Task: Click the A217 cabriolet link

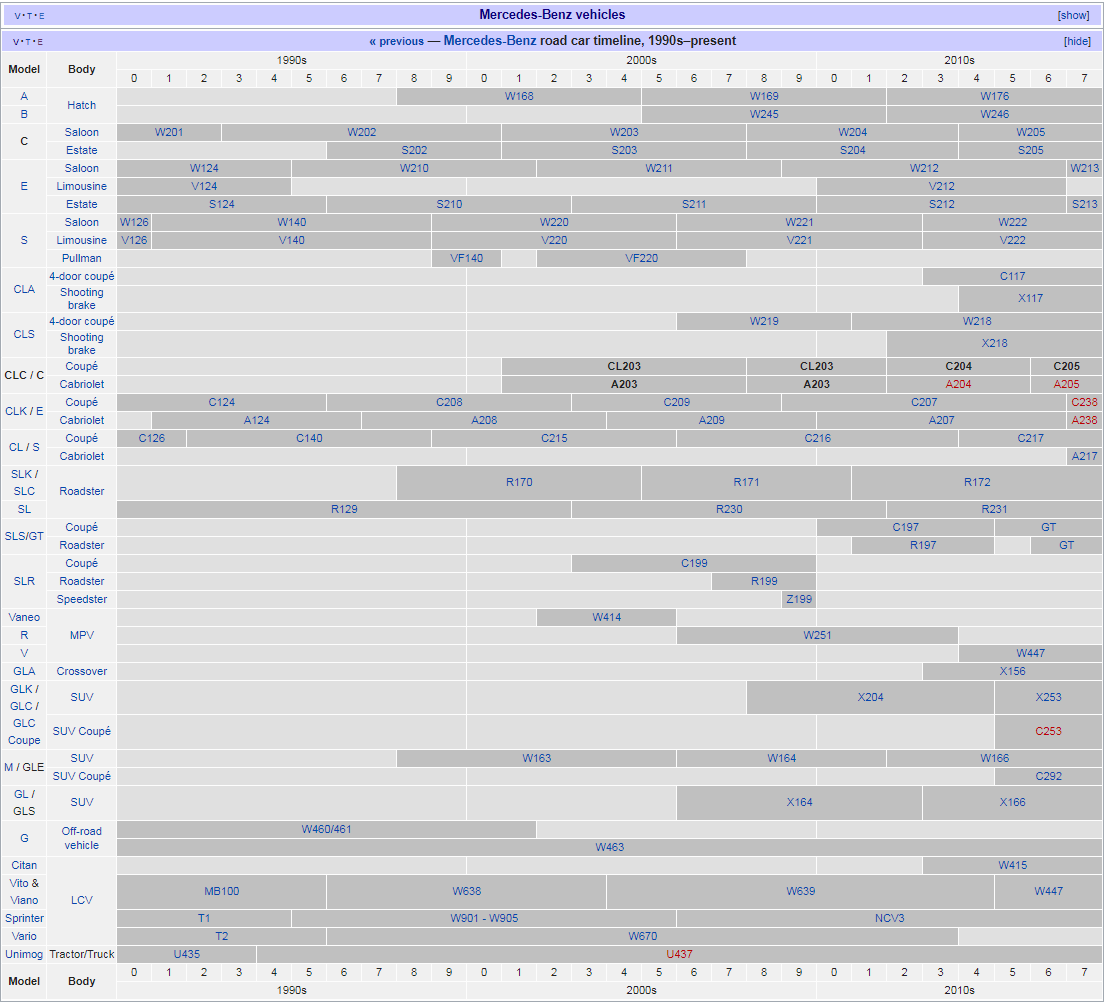Action: [x=1084, y=455]
